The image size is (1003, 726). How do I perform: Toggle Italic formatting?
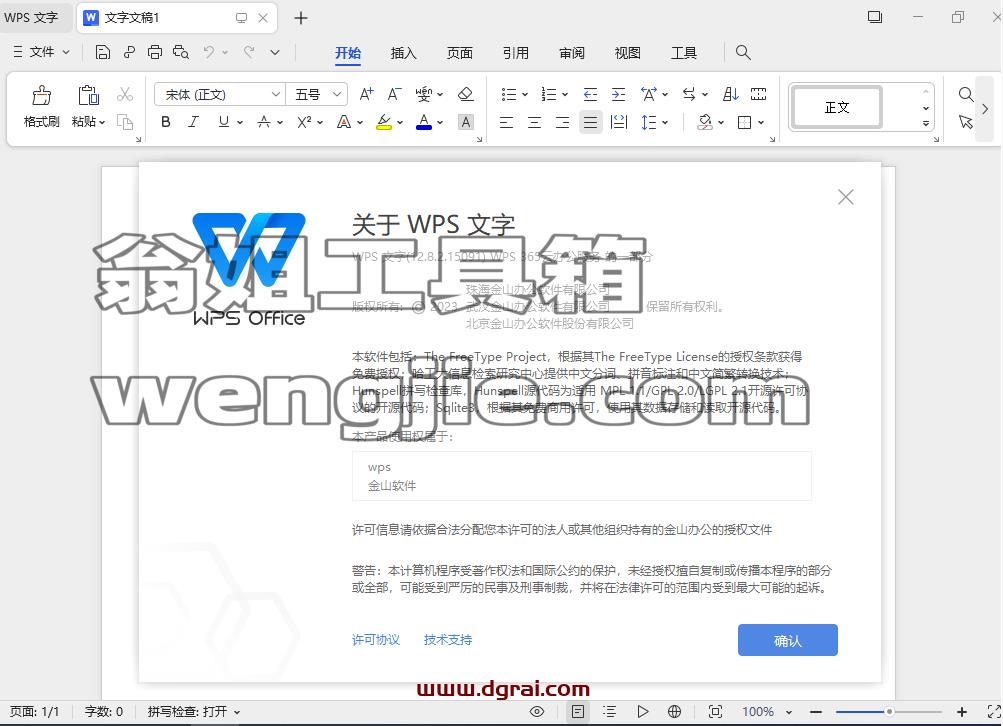tap(193, 122)
